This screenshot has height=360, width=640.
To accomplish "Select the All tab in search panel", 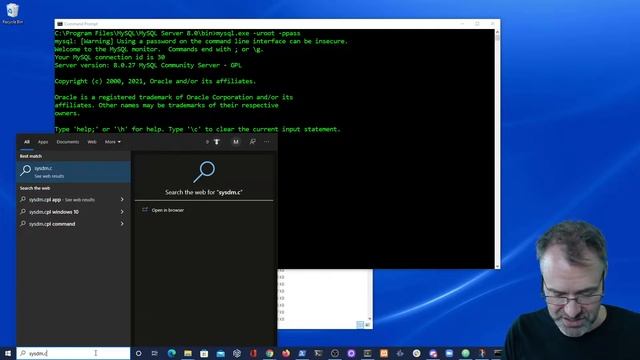I will 27,142.
